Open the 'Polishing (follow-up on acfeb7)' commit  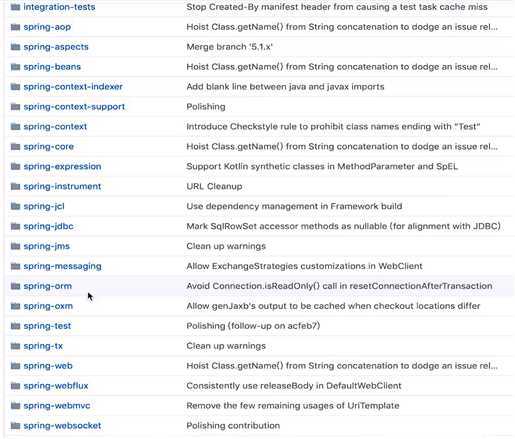[x=253, y=326]
